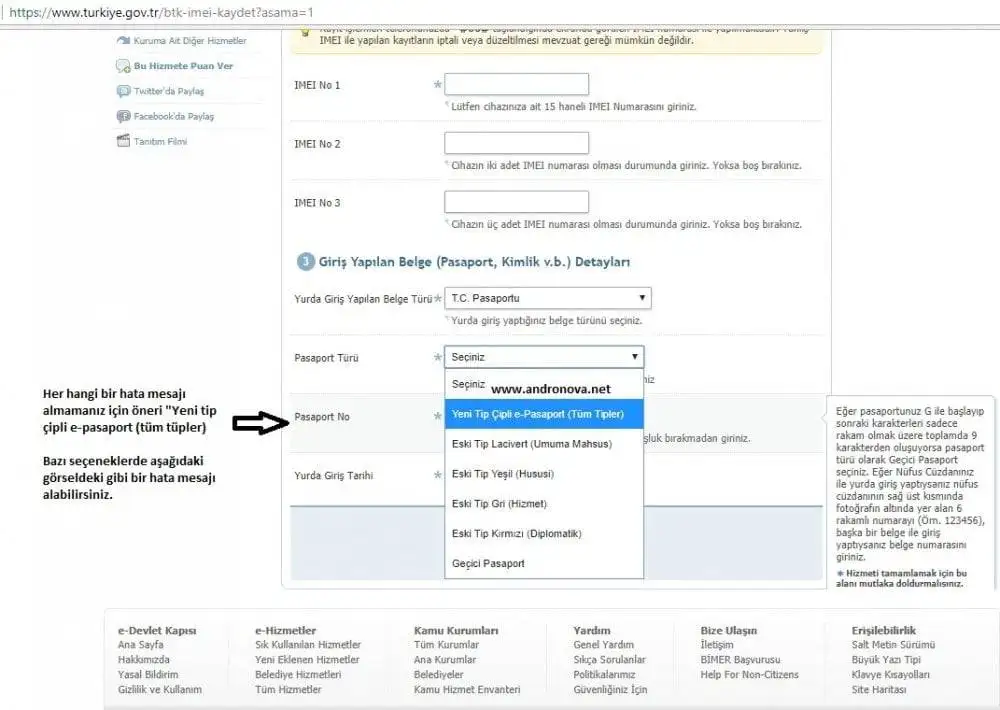This screenshot has height=710, width=1000.
Task: Open Tüm Kurumlar footer link
Action: point(446,645)
